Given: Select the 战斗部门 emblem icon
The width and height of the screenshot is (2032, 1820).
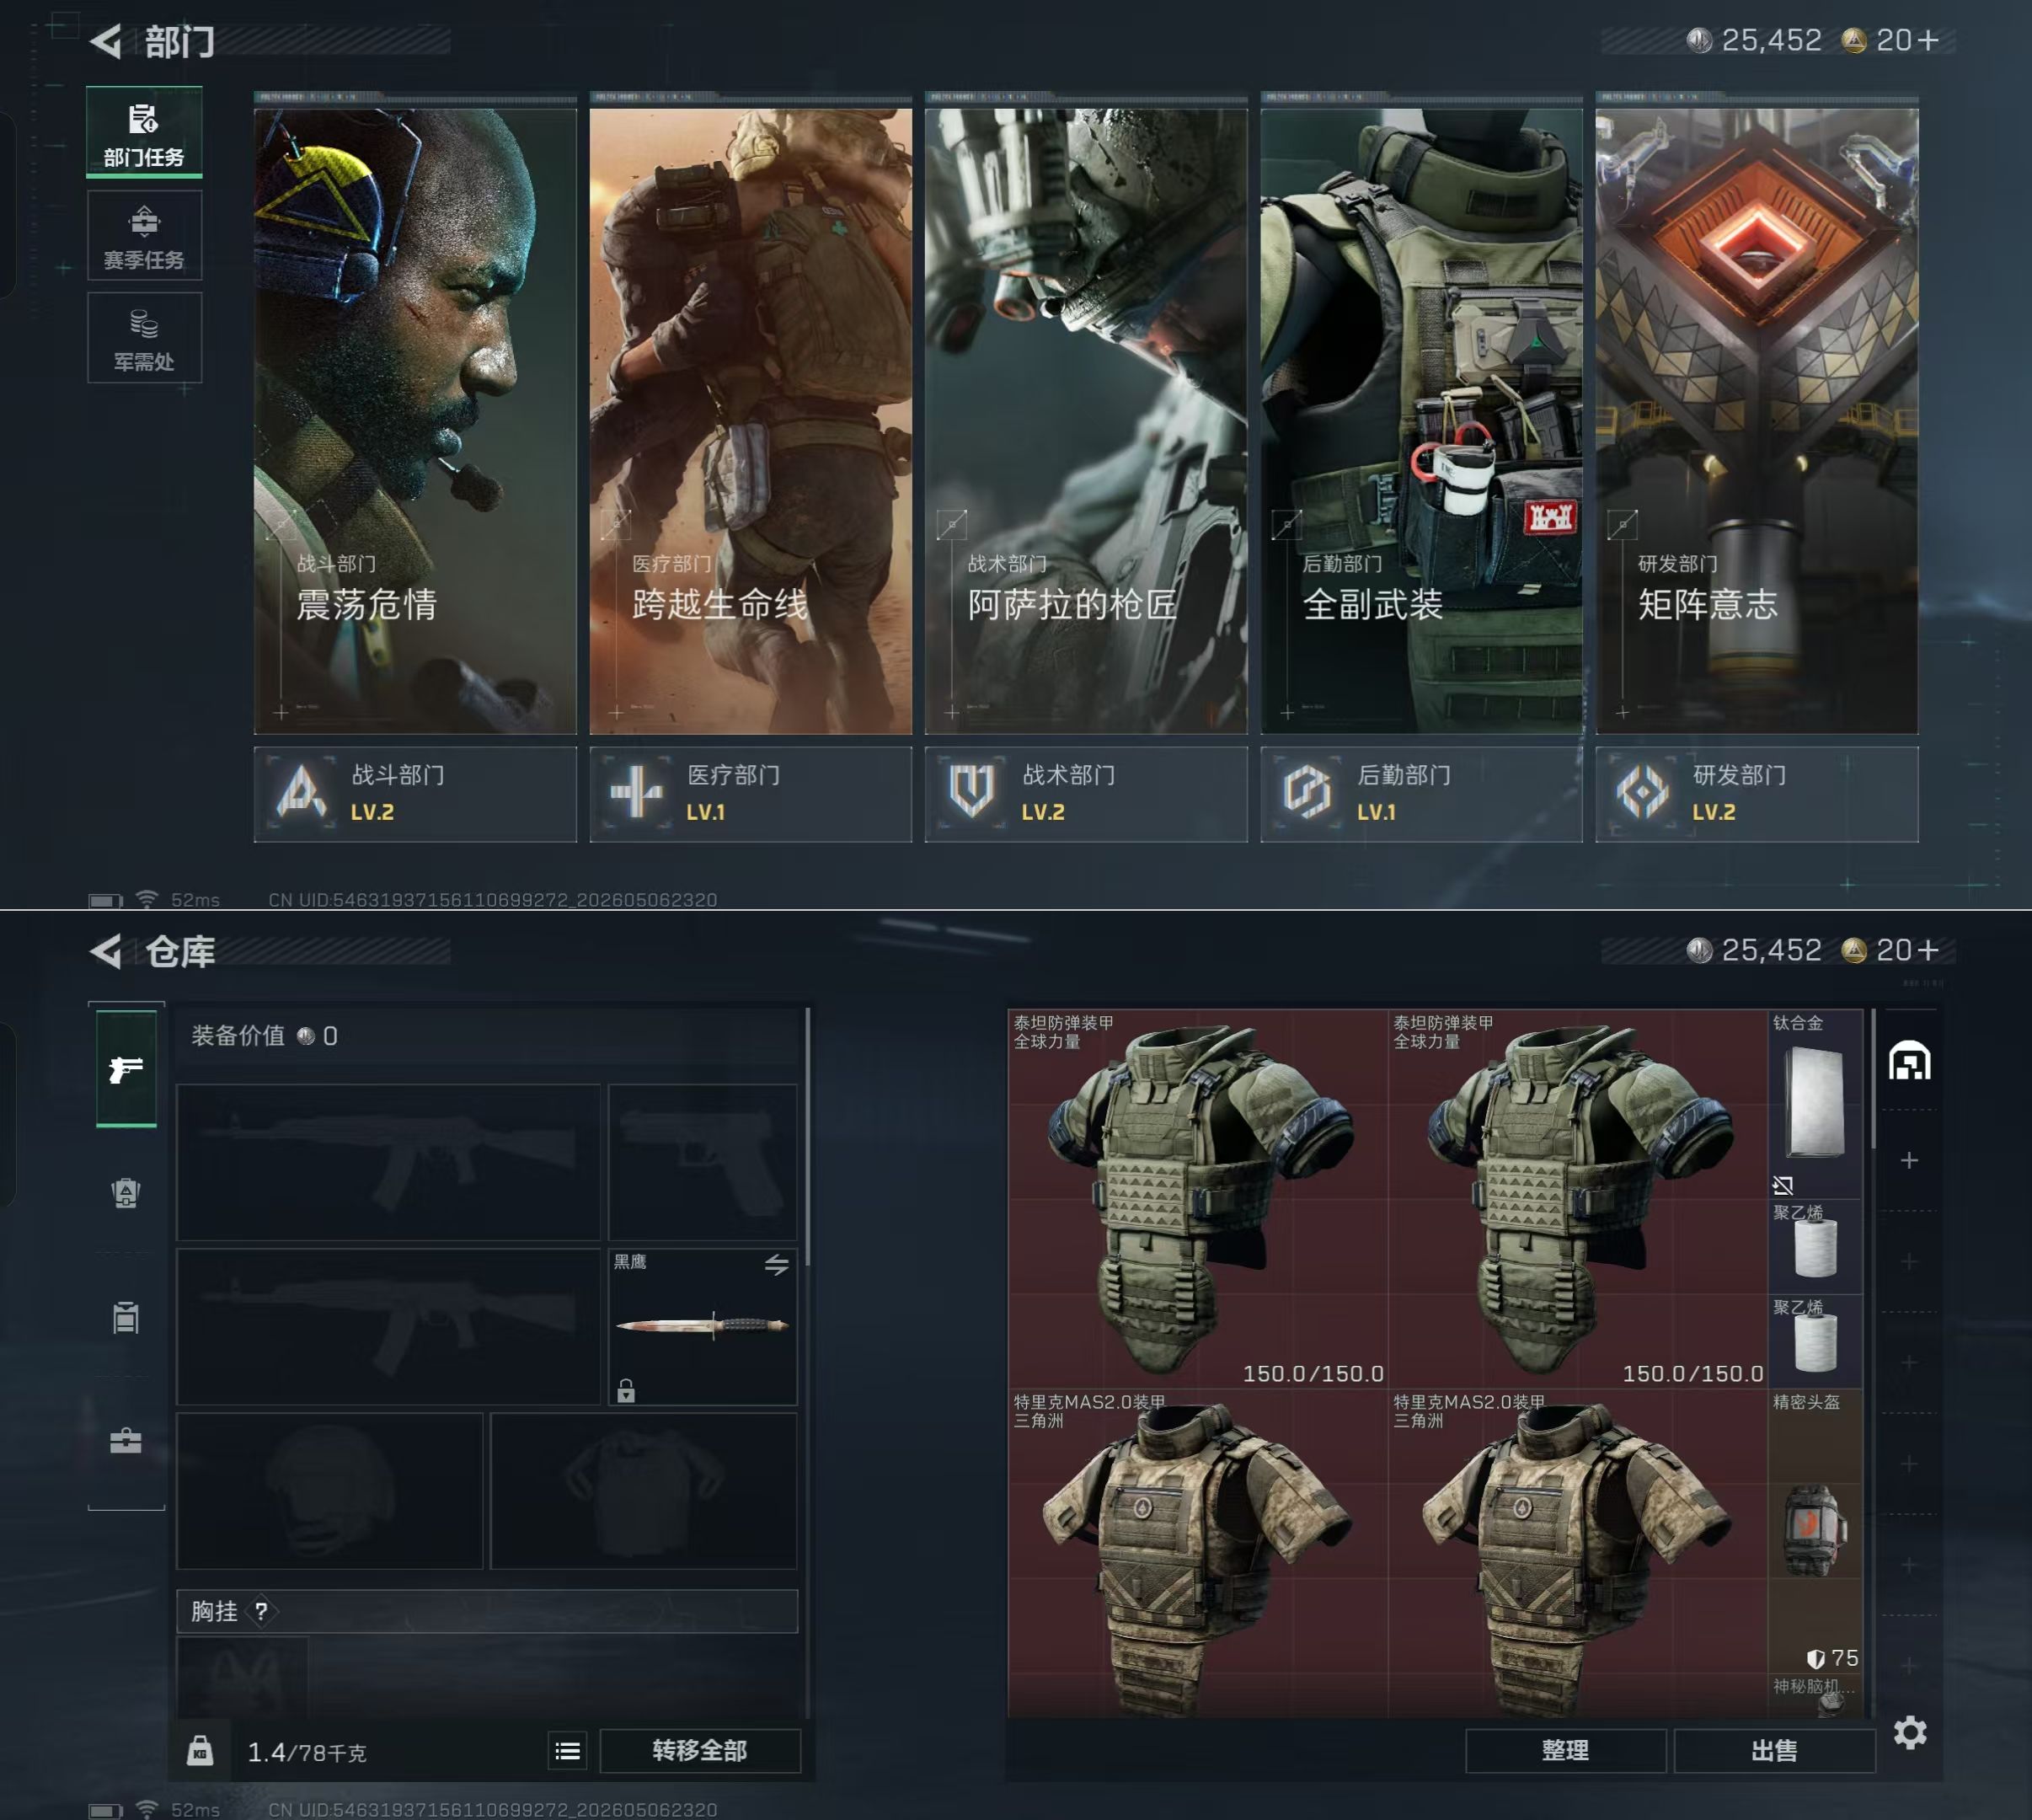Looking at the screenshot, I should click(302, 793).
